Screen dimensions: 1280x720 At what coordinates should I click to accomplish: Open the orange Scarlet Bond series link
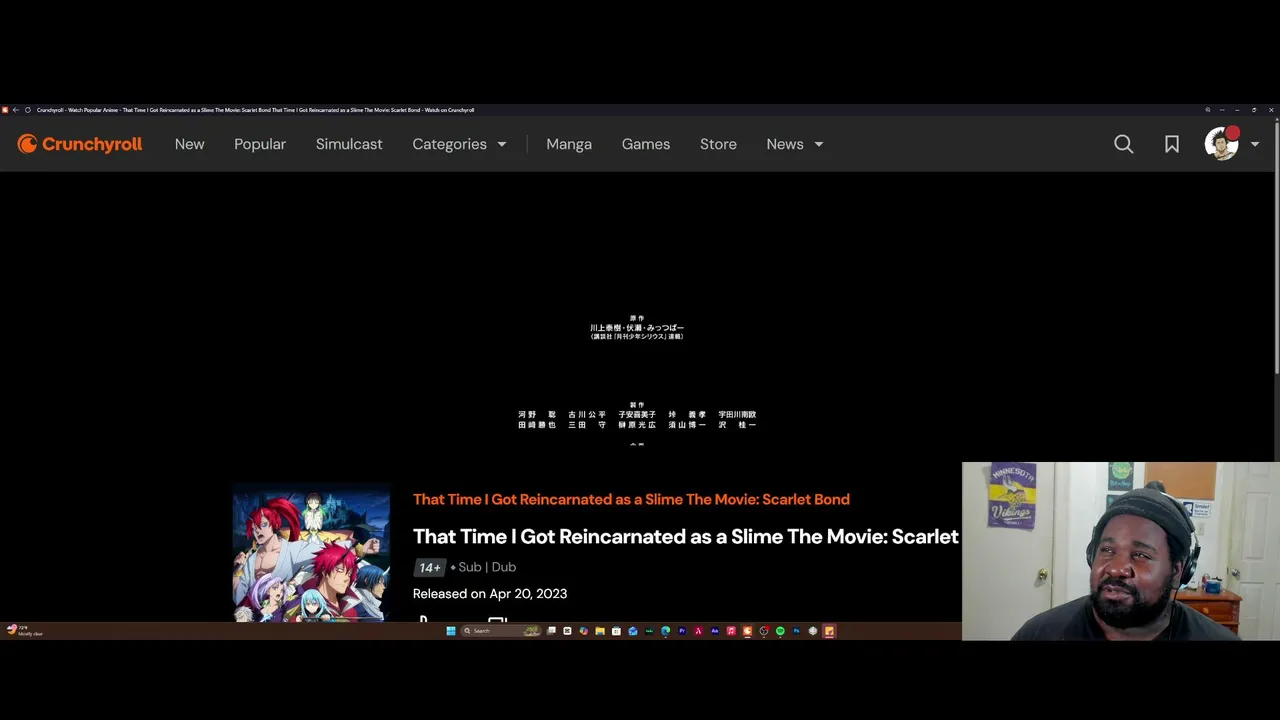click(631, 499)
